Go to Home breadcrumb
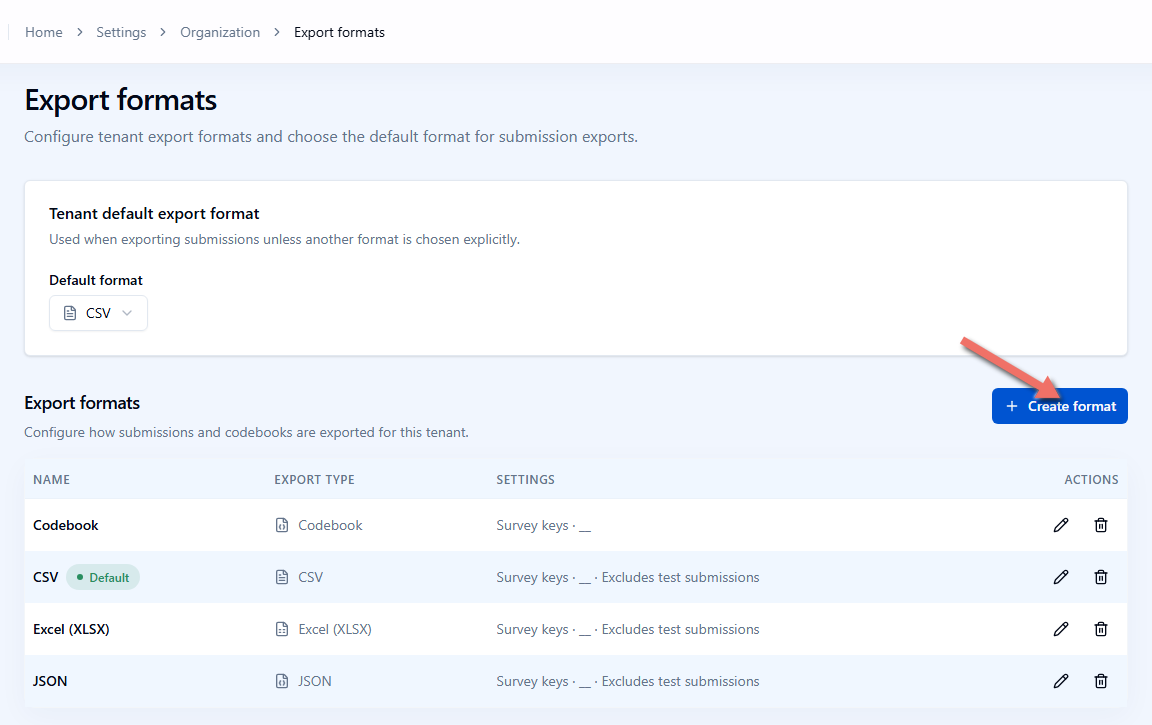The image size is (1152, 725). click(x=43, y=32)
